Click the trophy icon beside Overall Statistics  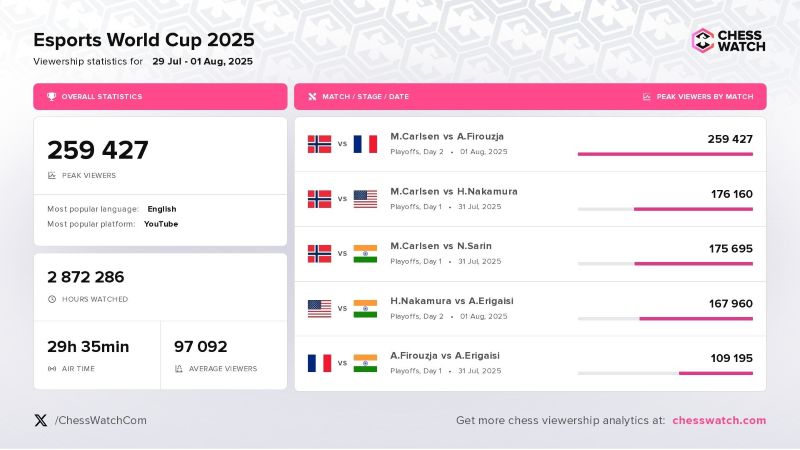click(51, 97)
